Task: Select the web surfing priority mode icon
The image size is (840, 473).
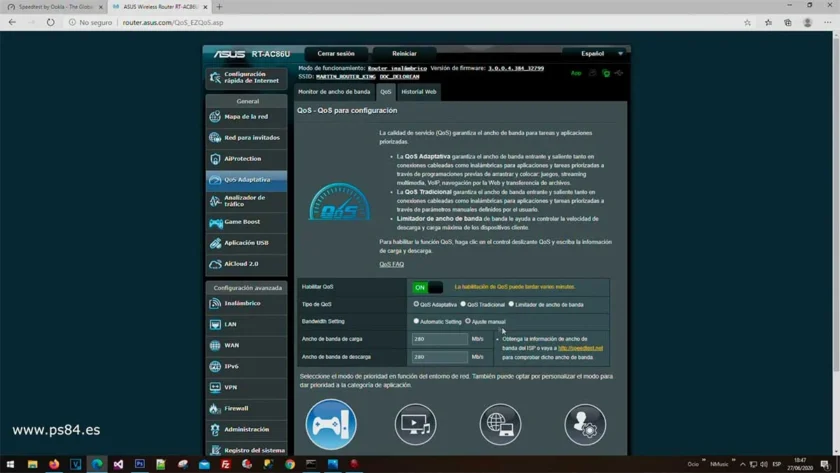Action: 500,424
